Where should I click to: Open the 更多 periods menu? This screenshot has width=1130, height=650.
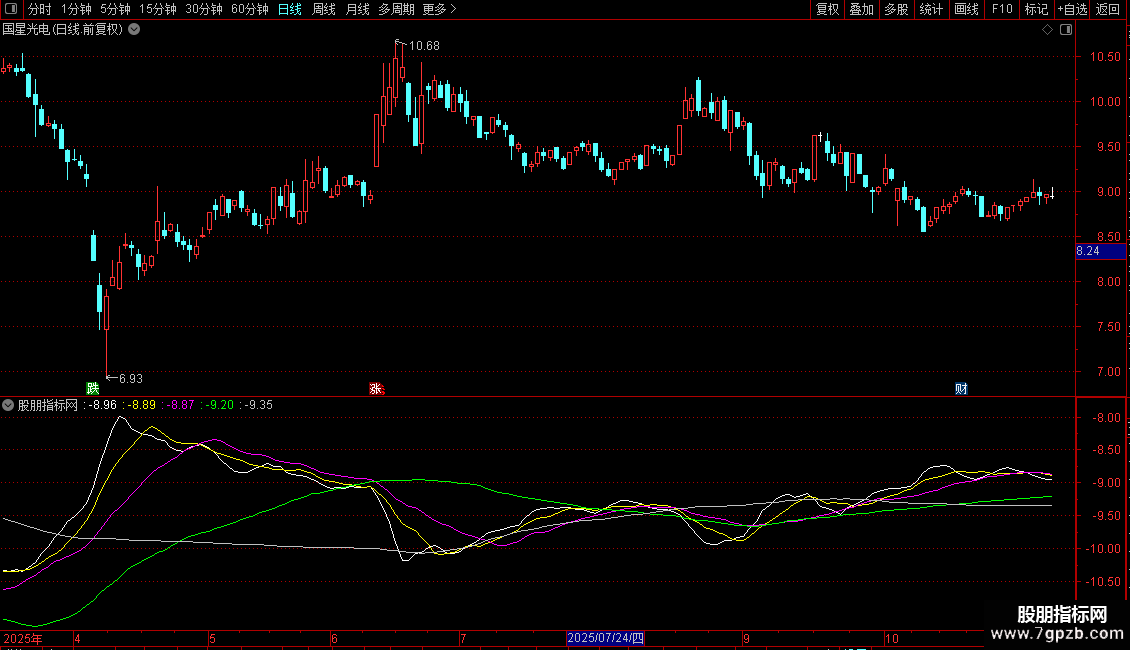(439, 9)
